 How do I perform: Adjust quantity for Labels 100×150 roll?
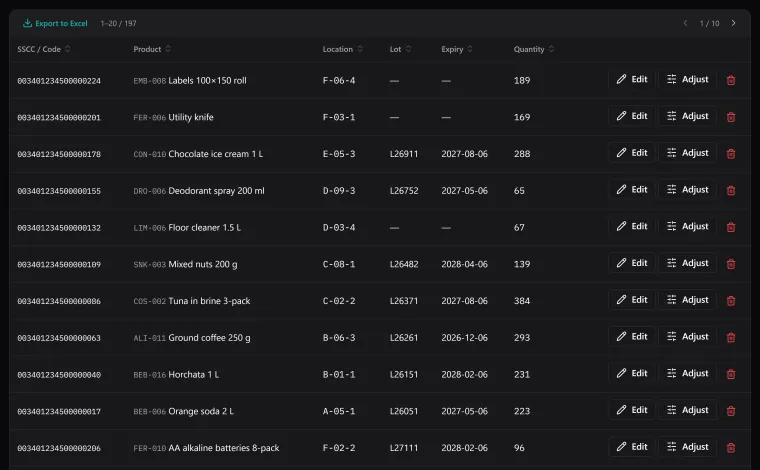coord(687,79)
